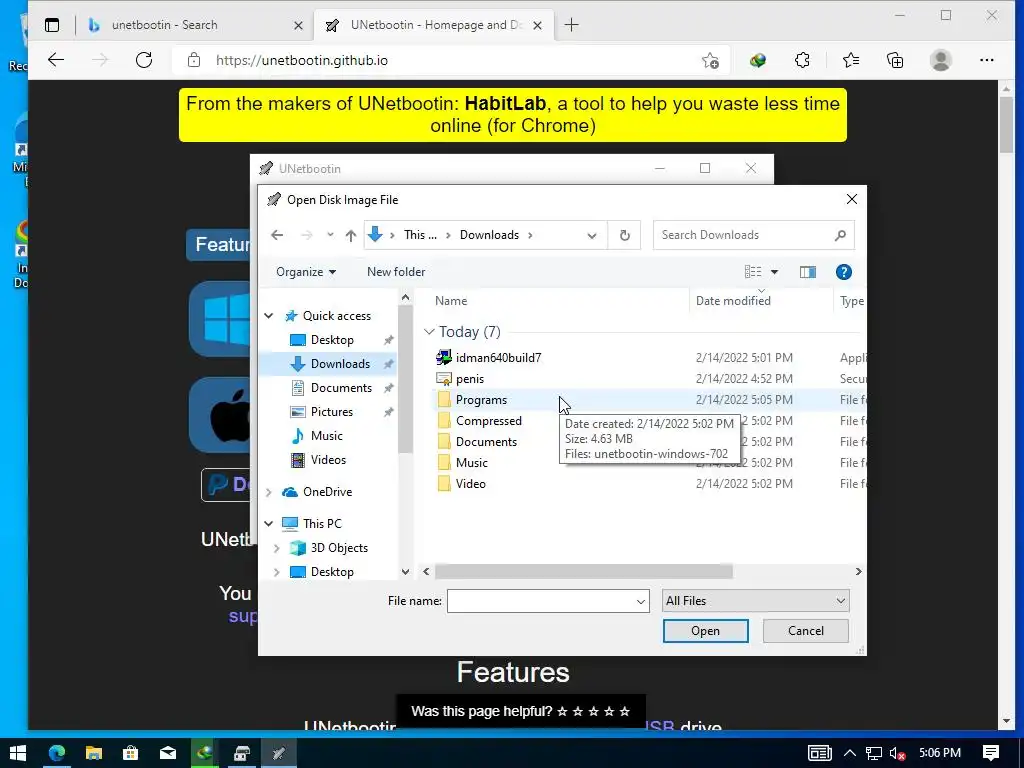Click the Search Downloads field
Image resolution: width=1024 pixels, height=768 pixels.
click(x=753, y=235)
